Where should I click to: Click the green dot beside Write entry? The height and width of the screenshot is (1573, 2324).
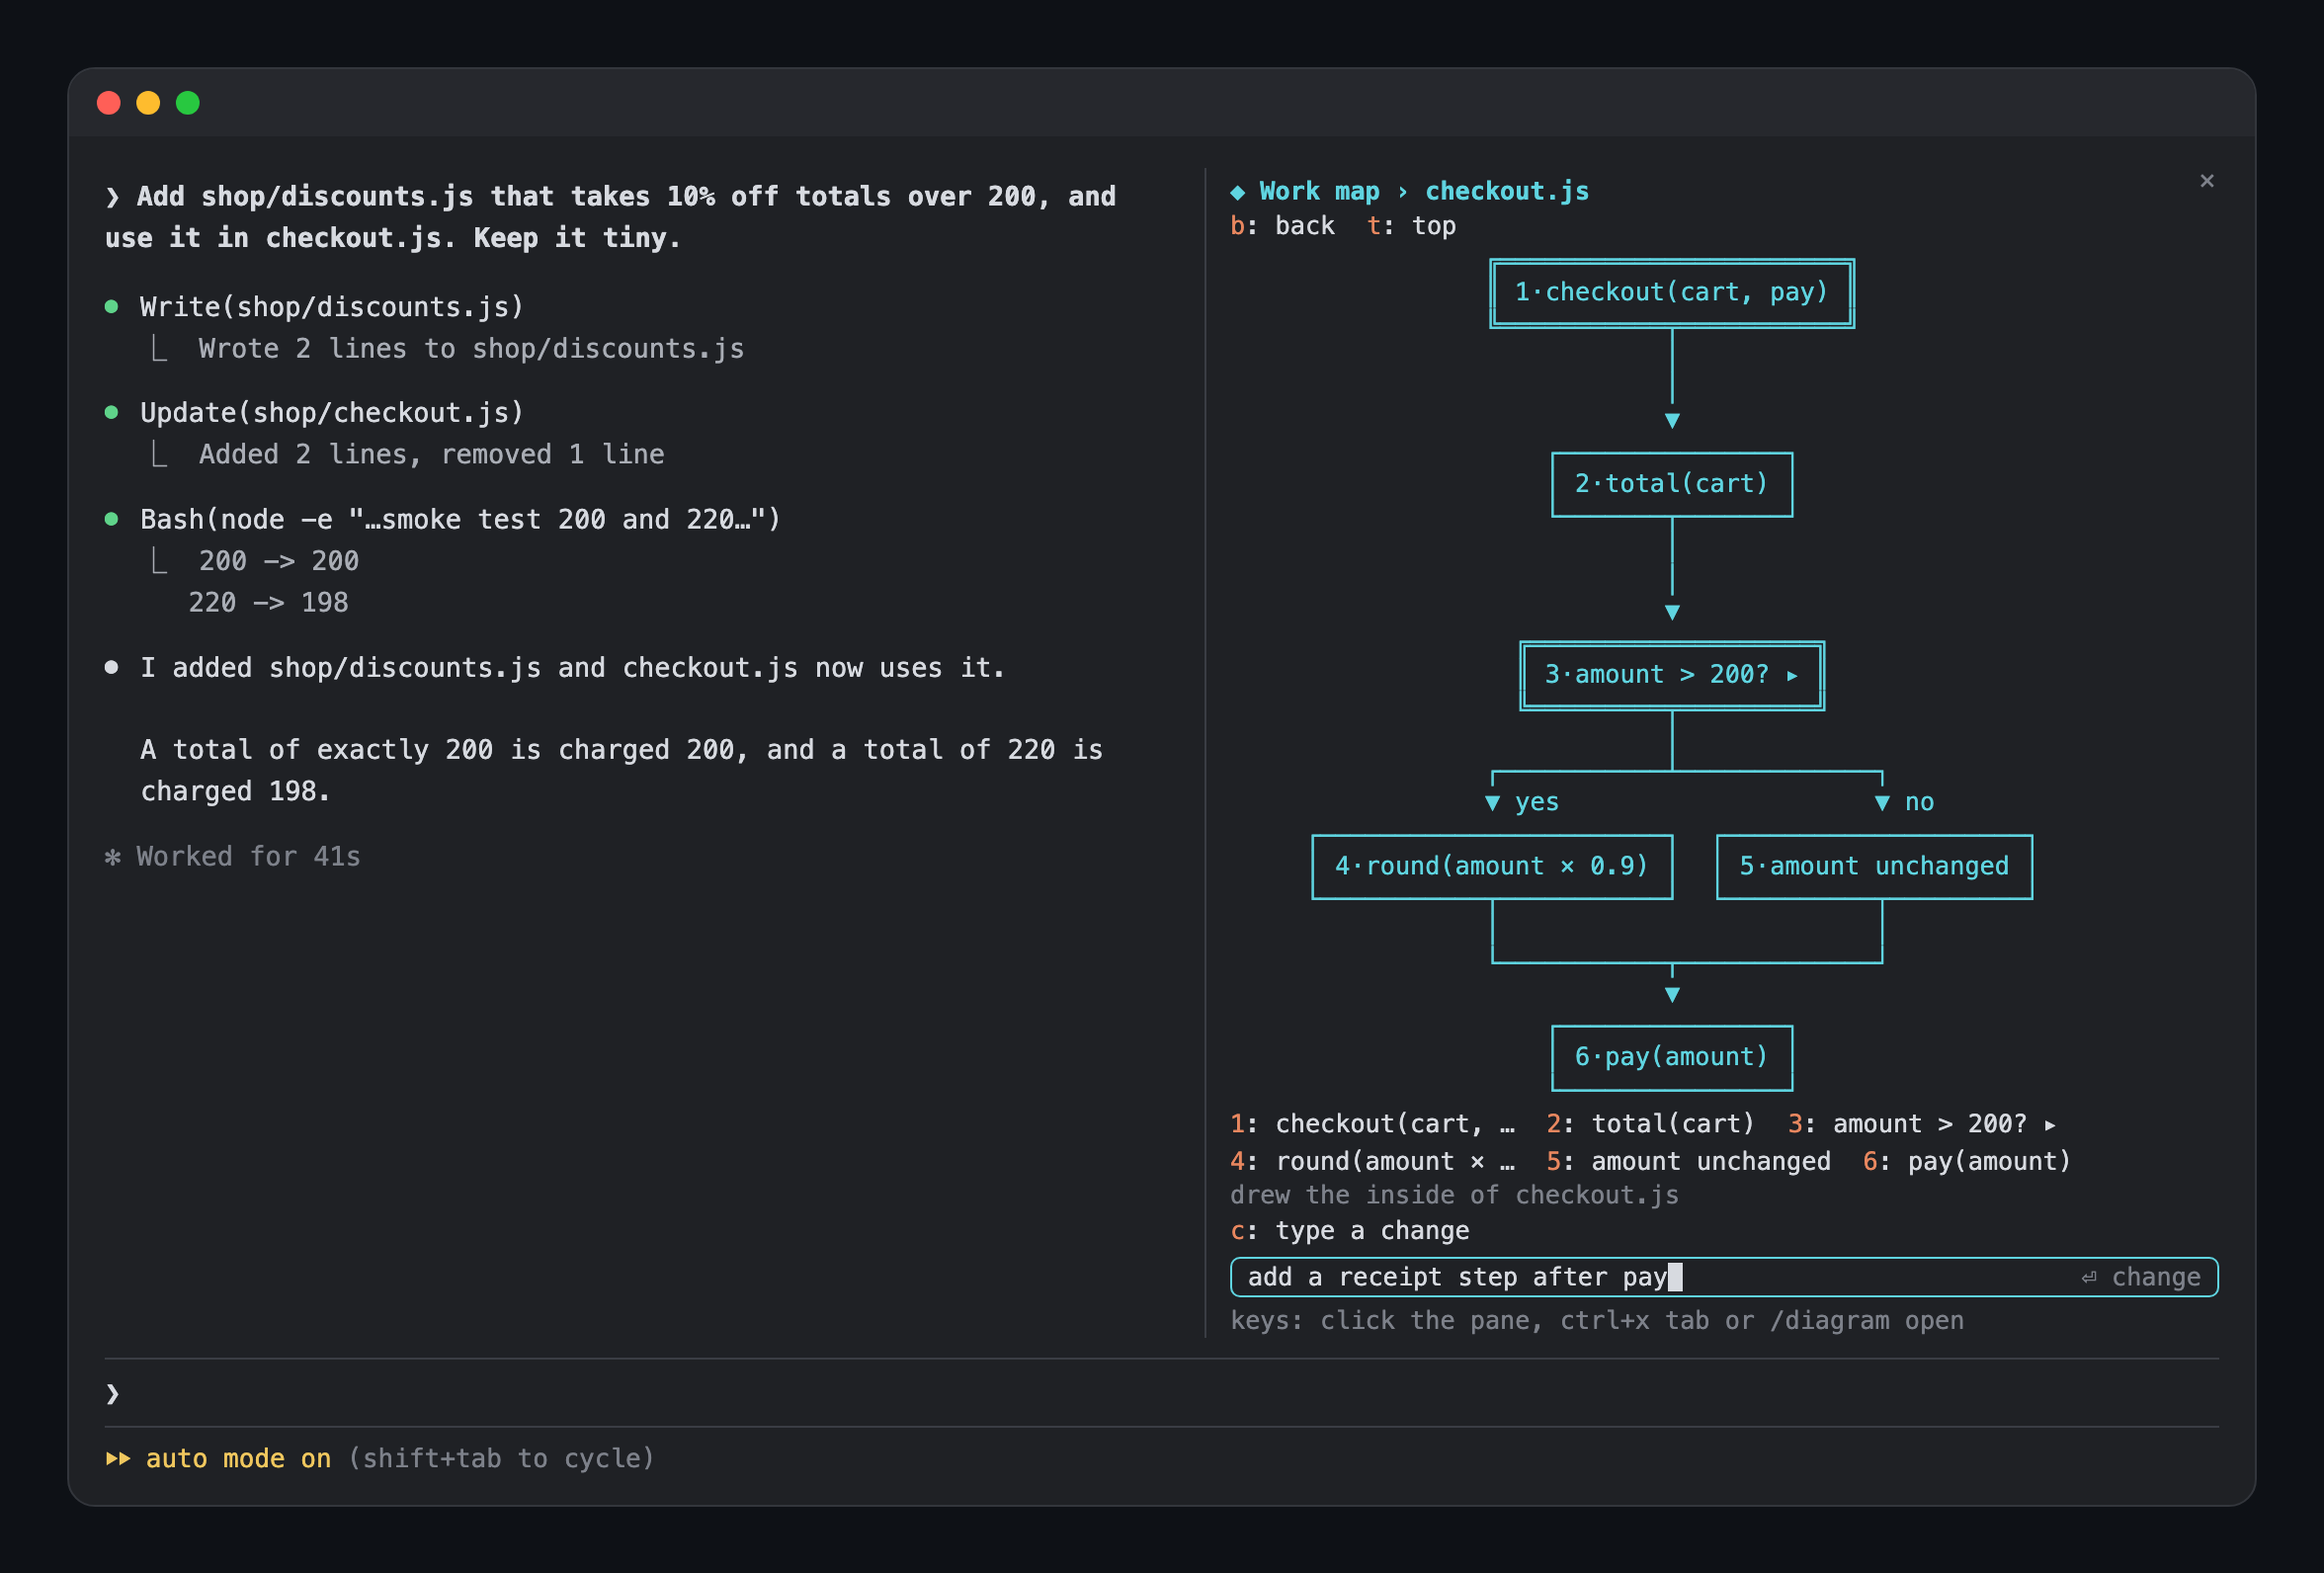112,306
